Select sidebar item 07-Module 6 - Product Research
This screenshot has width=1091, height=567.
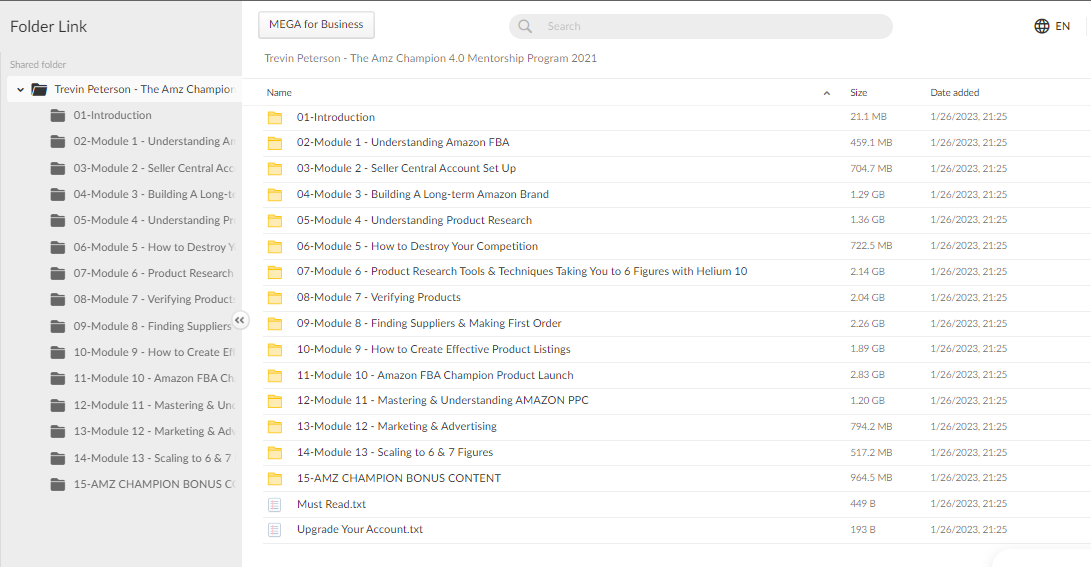click(x=153, y=273)
